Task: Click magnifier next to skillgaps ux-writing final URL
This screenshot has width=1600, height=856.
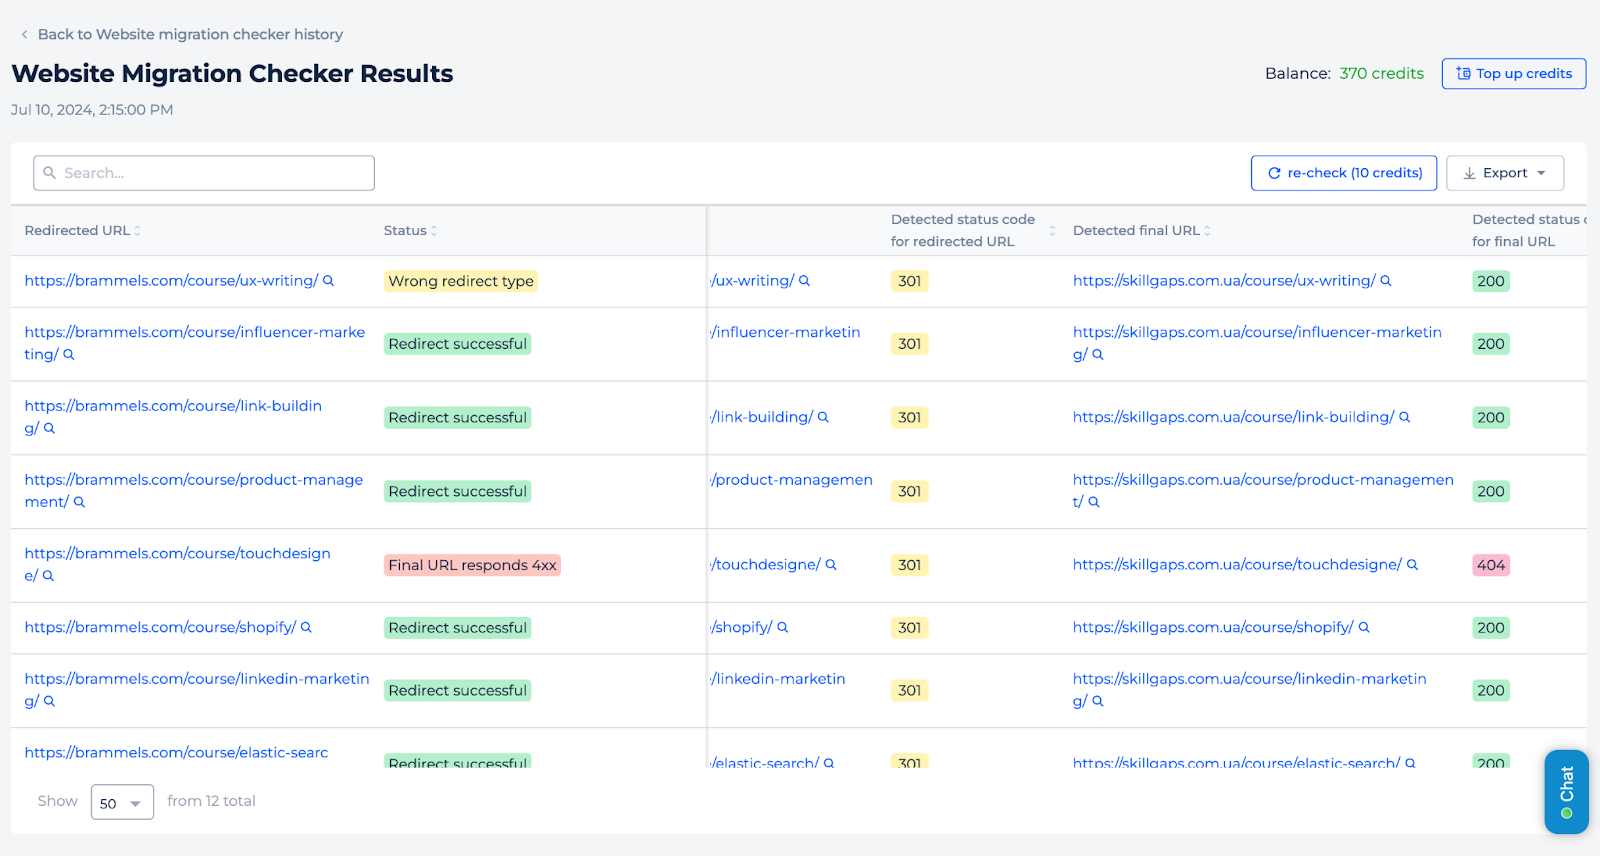Action: coord(1386,281)
